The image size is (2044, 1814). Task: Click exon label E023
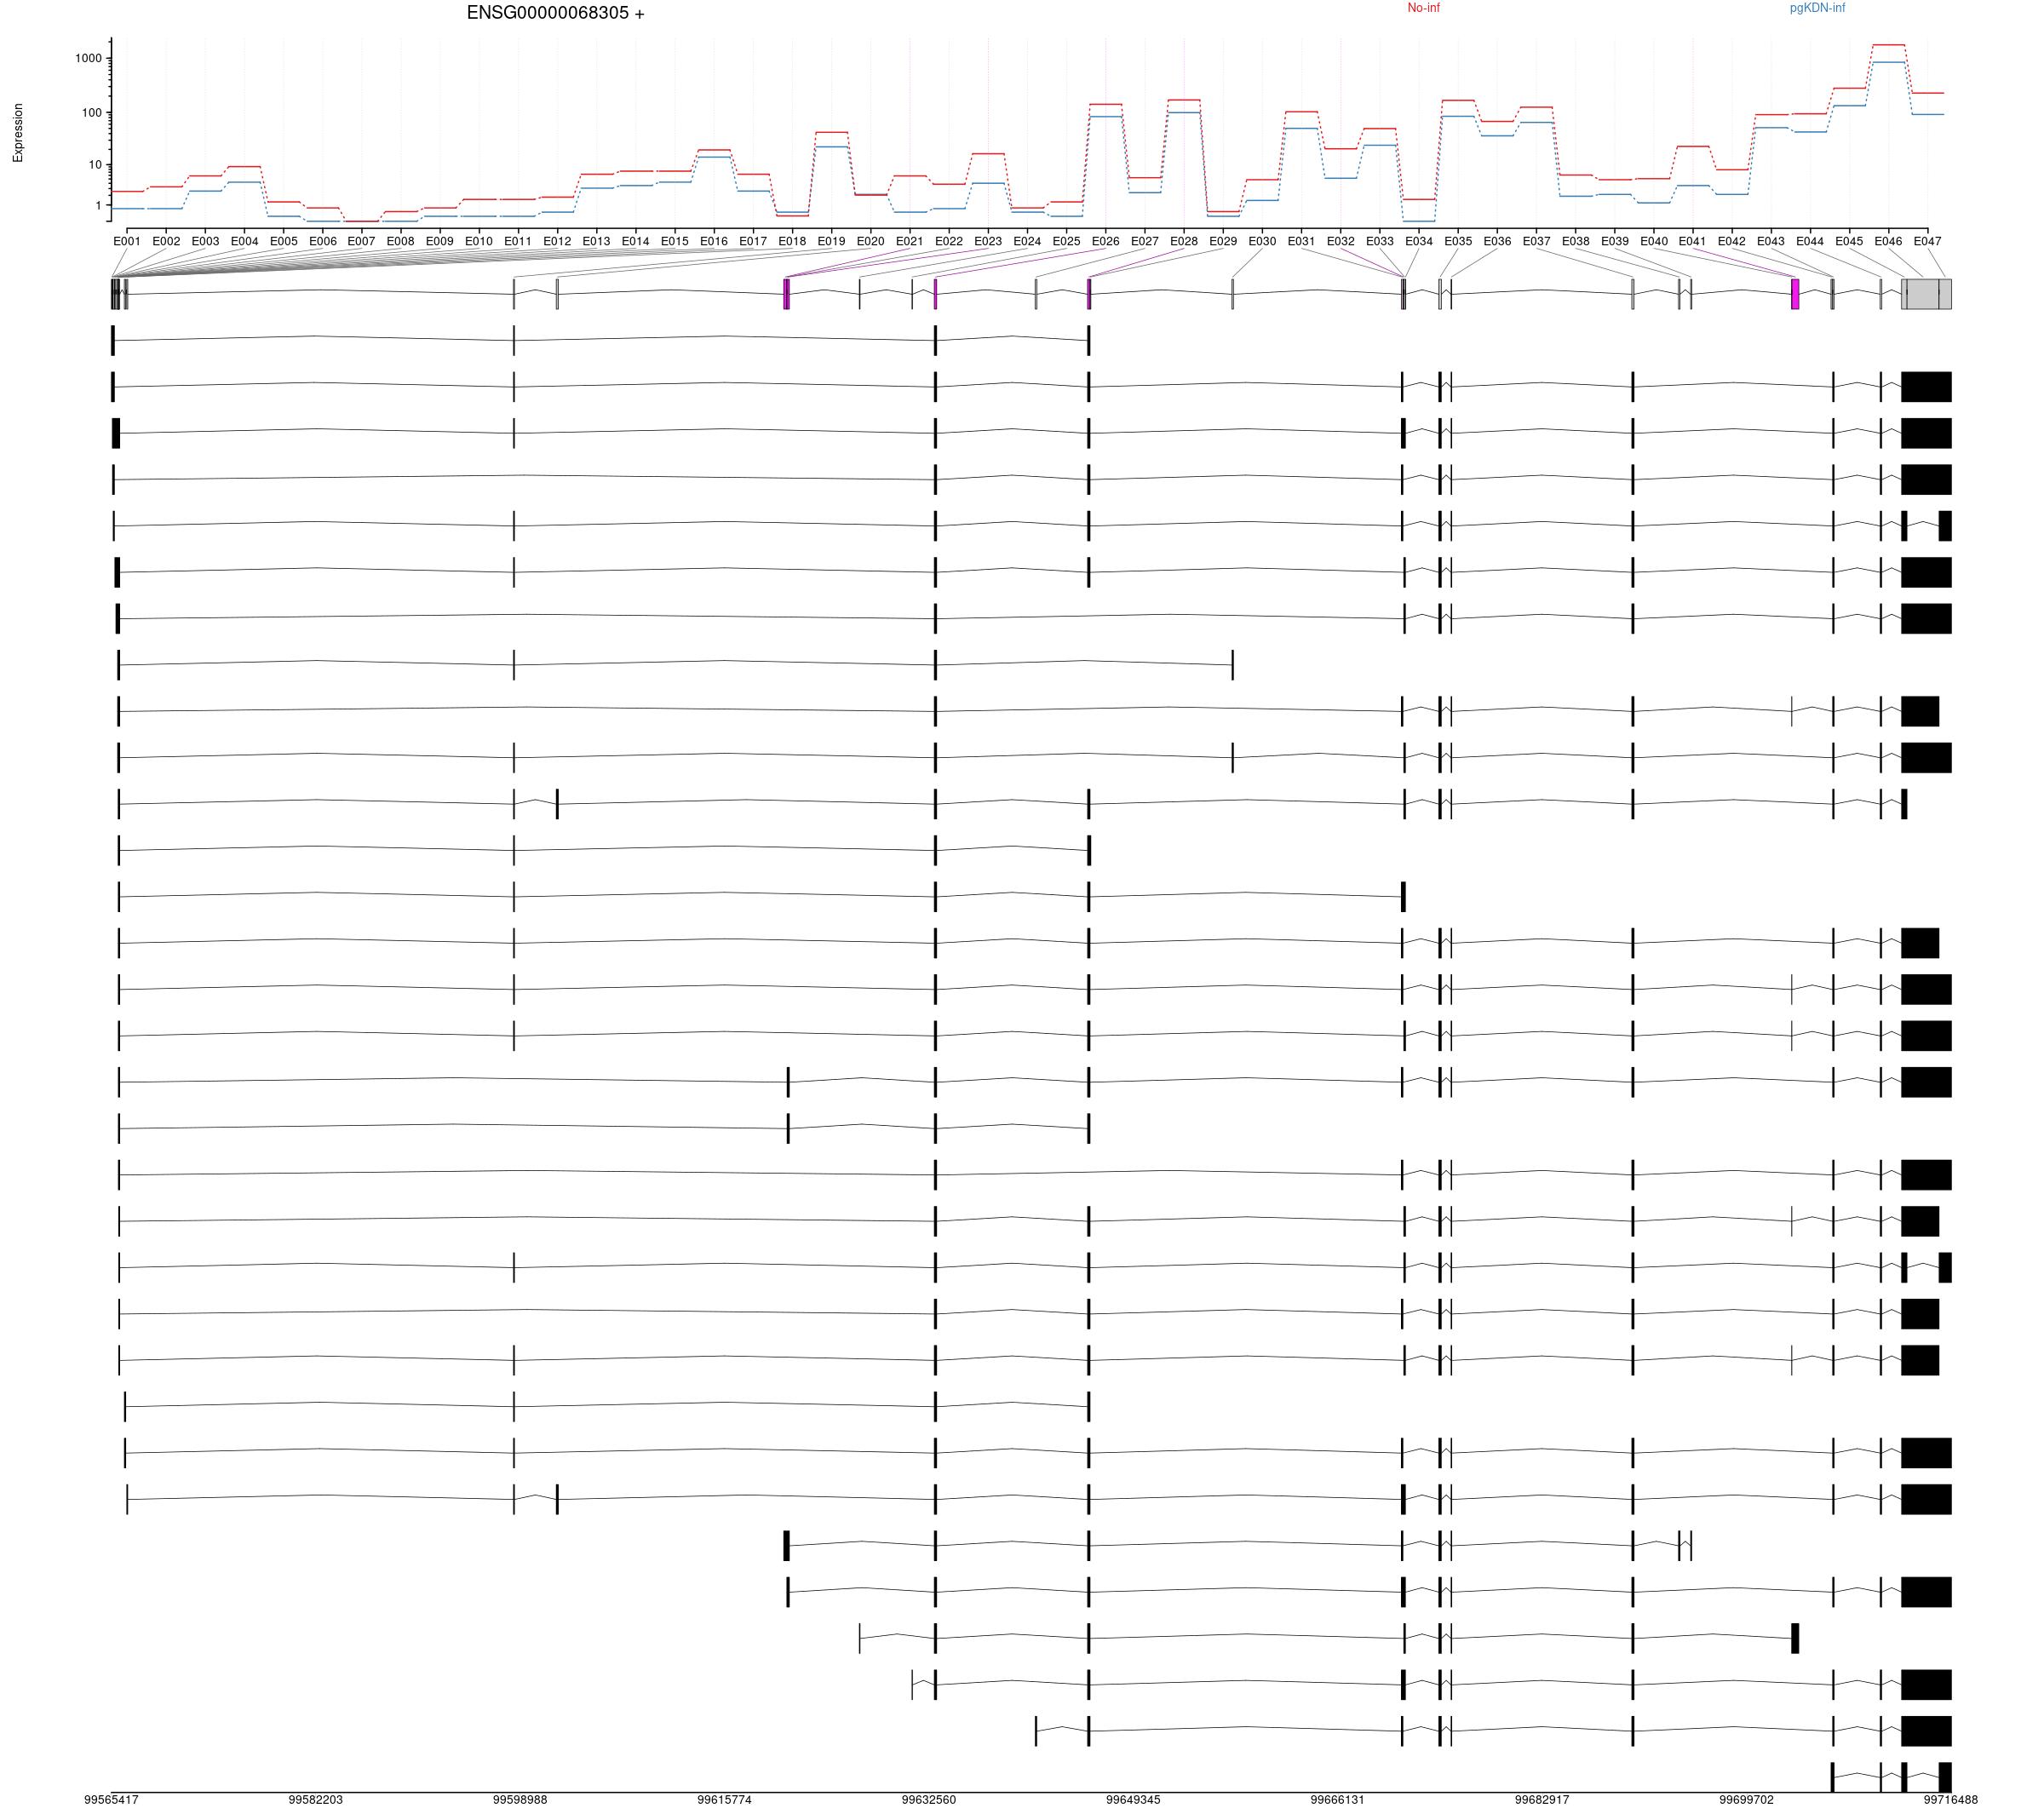[988, 241]
